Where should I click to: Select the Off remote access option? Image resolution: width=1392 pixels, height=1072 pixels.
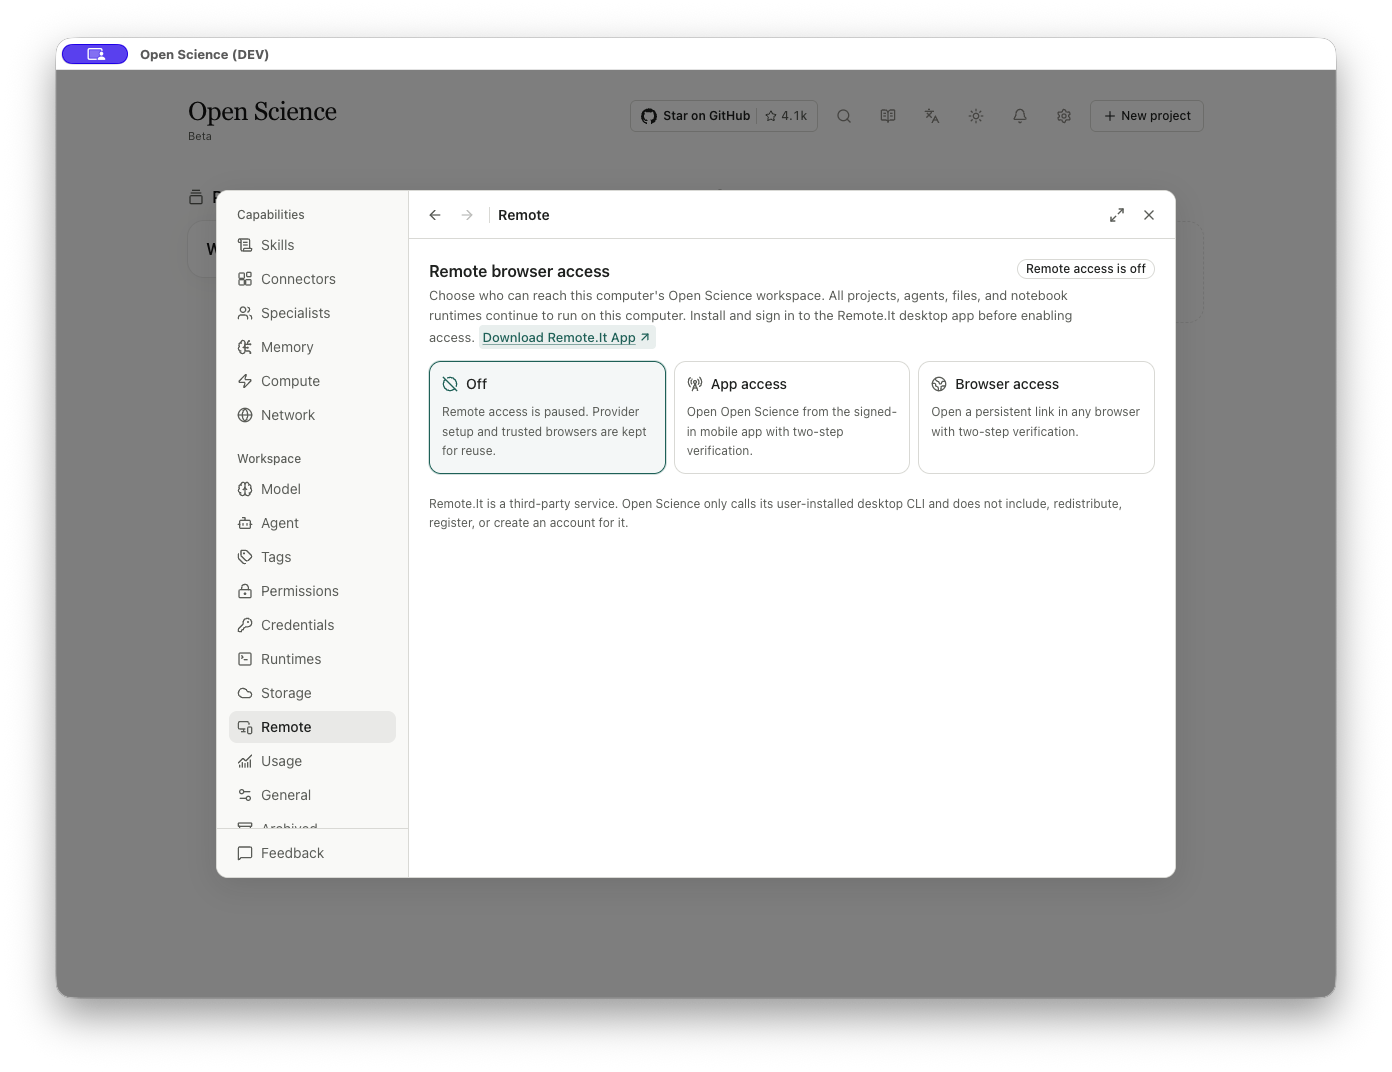pos(547,417)
